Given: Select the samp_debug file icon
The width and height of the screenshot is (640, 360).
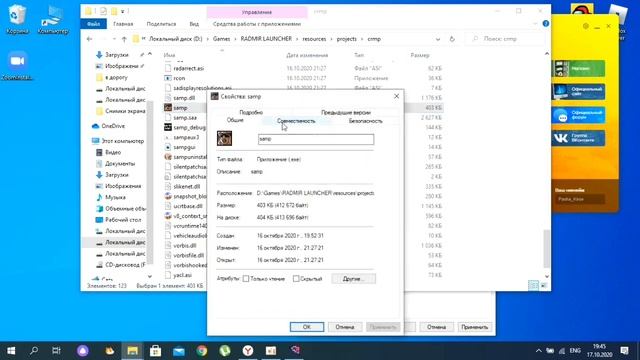Looking at the screenshot, I should coord(168,127).
